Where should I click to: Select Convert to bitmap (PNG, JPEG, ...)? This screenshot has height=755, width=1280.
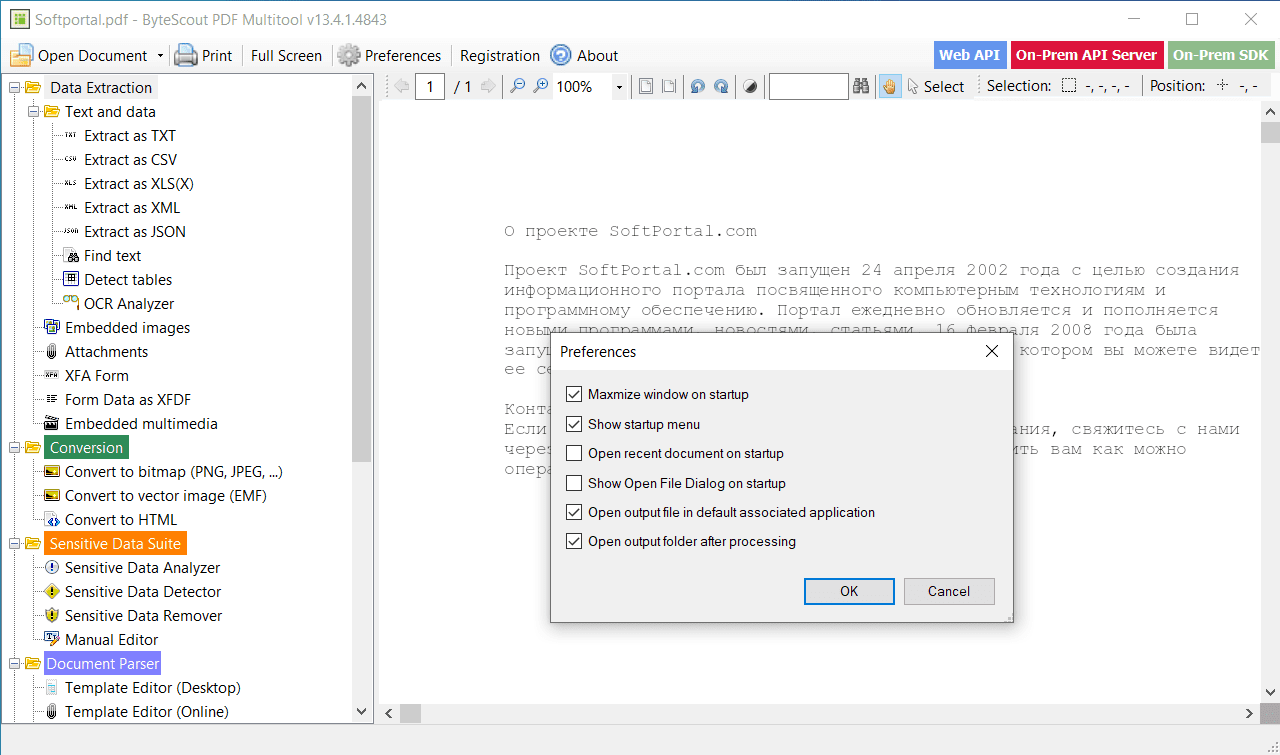174,472
